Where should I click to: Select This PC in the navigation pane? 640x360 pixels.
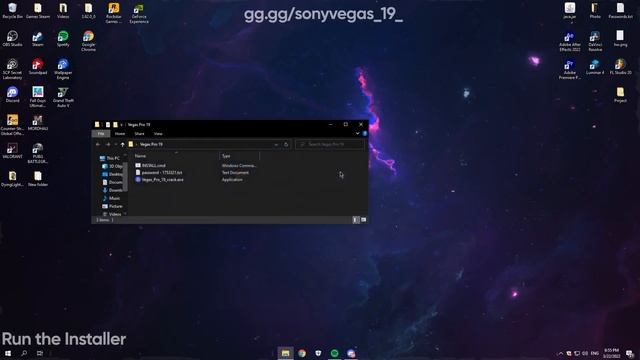110,158
